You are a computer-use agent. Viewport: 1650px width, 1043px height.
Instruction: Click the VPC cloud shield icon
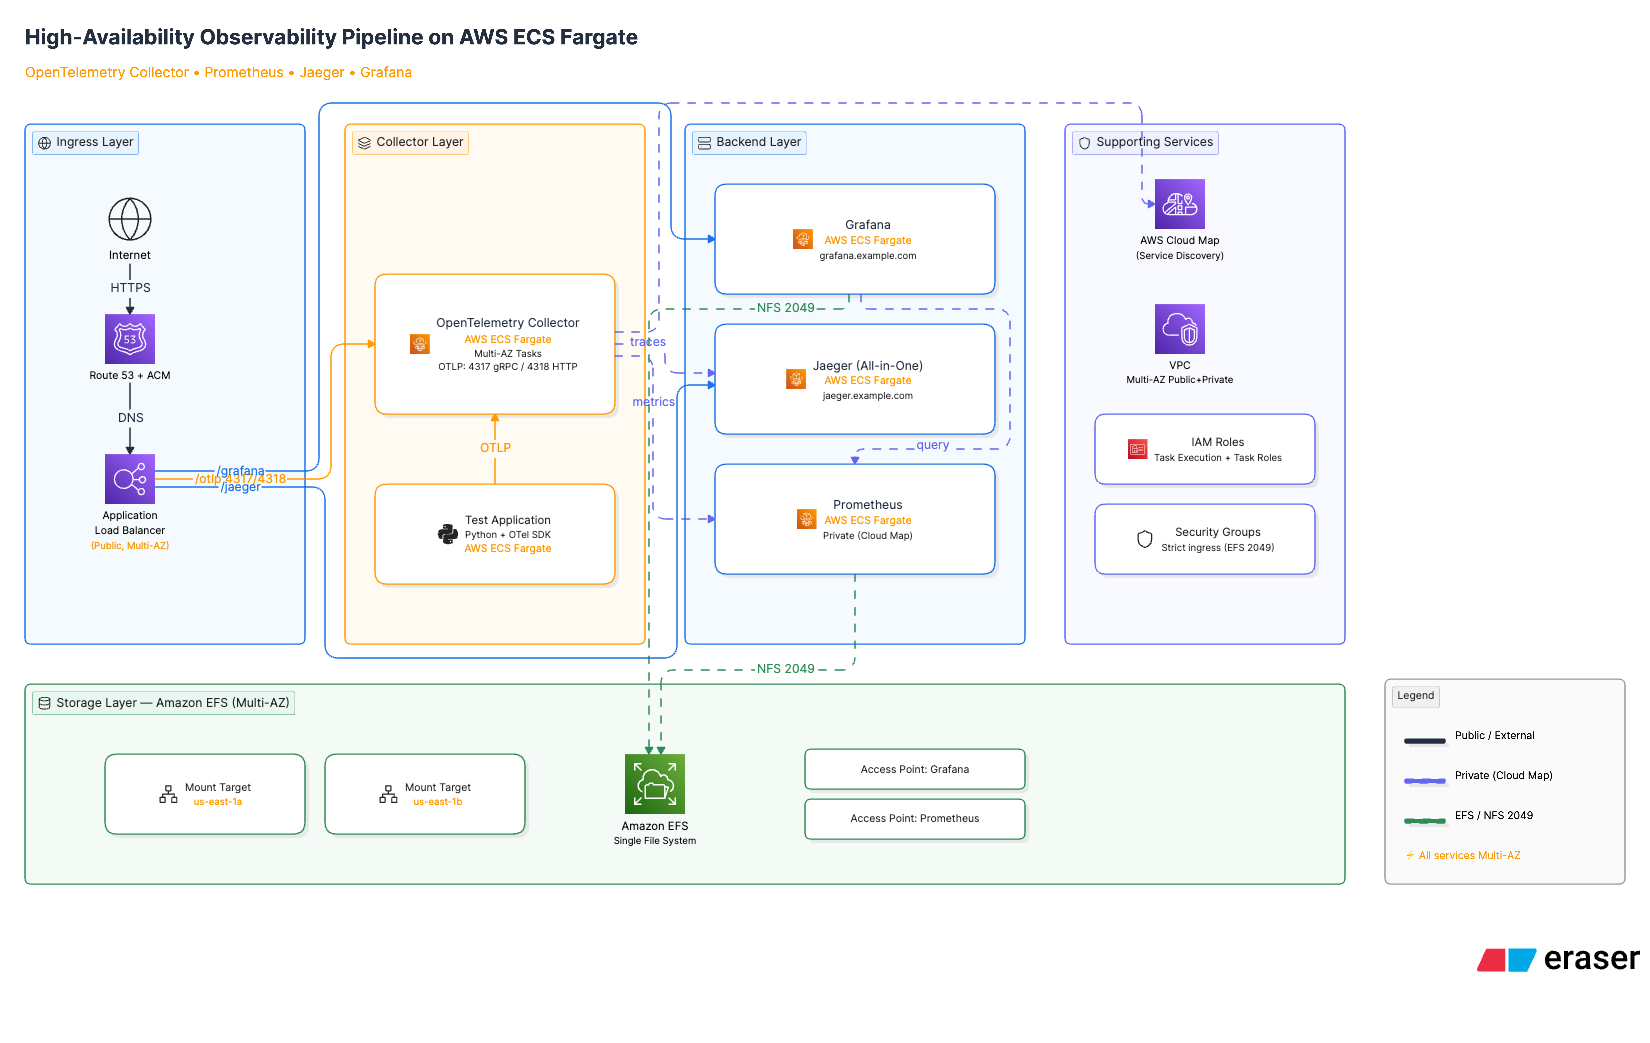click(x=1180, y=329)
